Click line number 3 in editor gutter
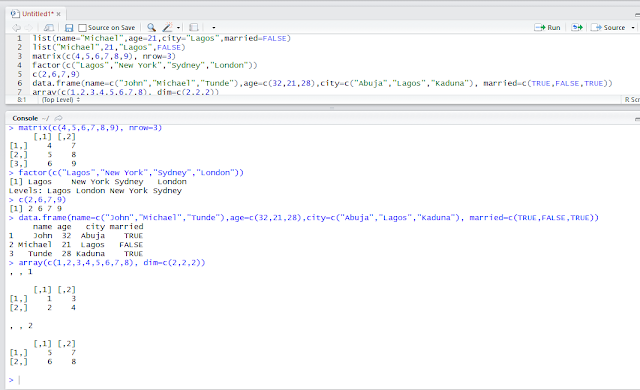The width and height of the screenshot is (640, 390). [x=19, y=56]
